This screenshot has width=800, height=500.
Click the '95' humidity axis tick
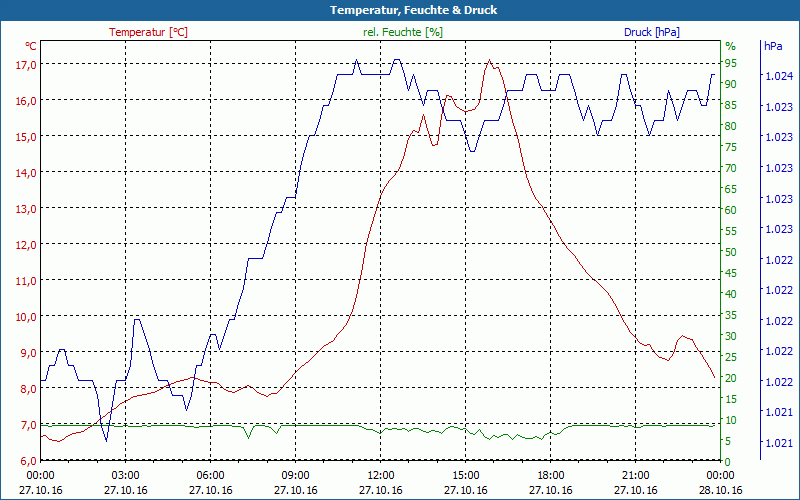coord(731,64)
